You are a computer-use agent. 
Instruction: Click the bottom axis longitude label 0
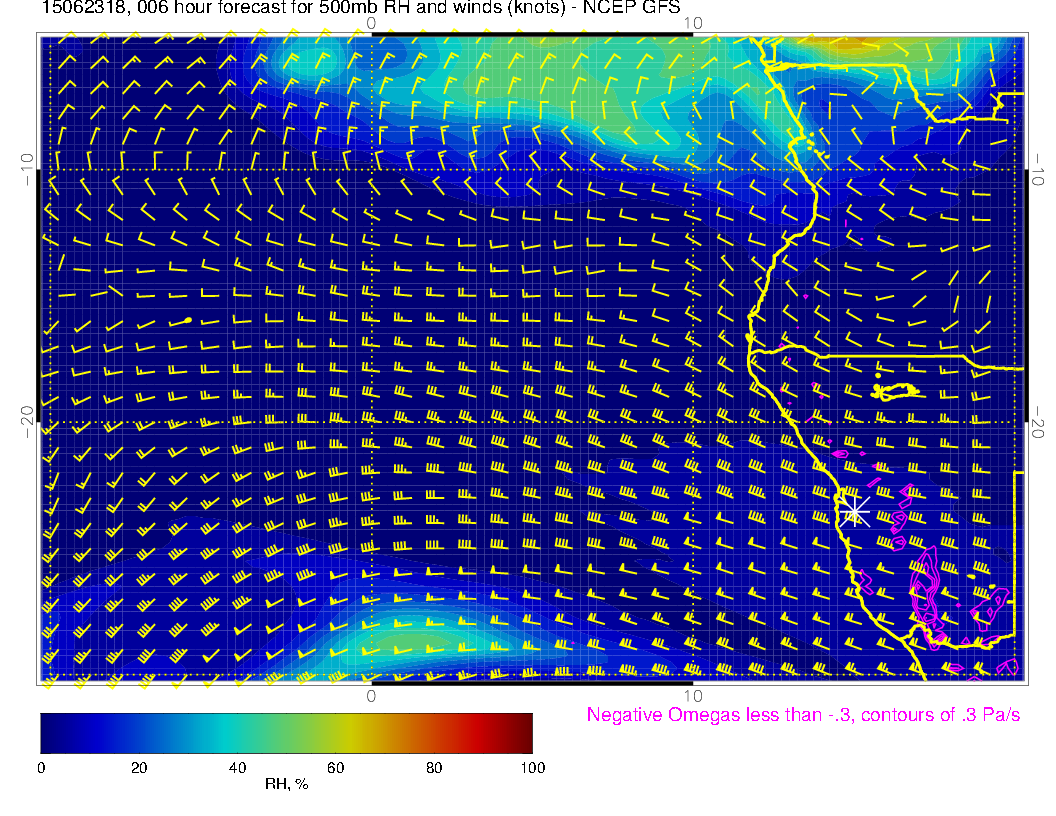(x=370, y=695)
